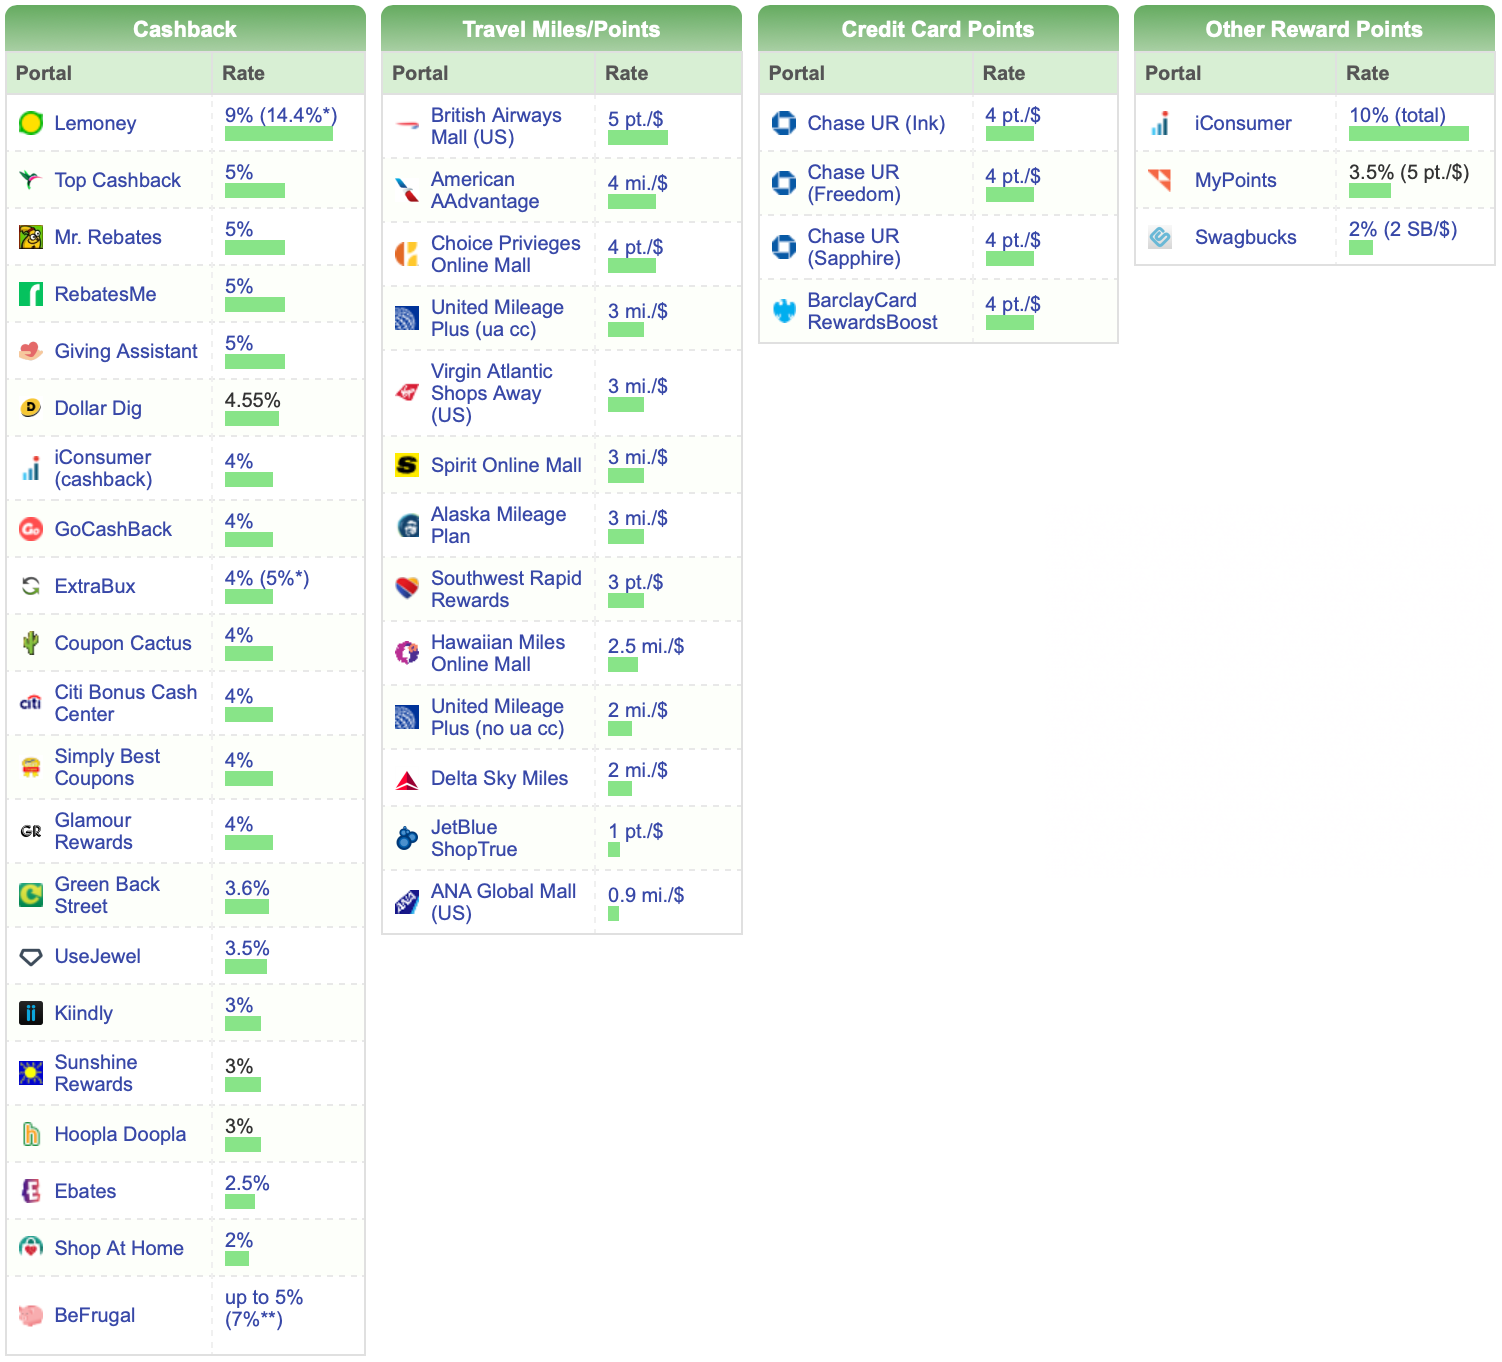1502x1362 pixels.
Task: Click the BarclayCard RewardsBoost eagle icon
Action: [x=784, y=311]
